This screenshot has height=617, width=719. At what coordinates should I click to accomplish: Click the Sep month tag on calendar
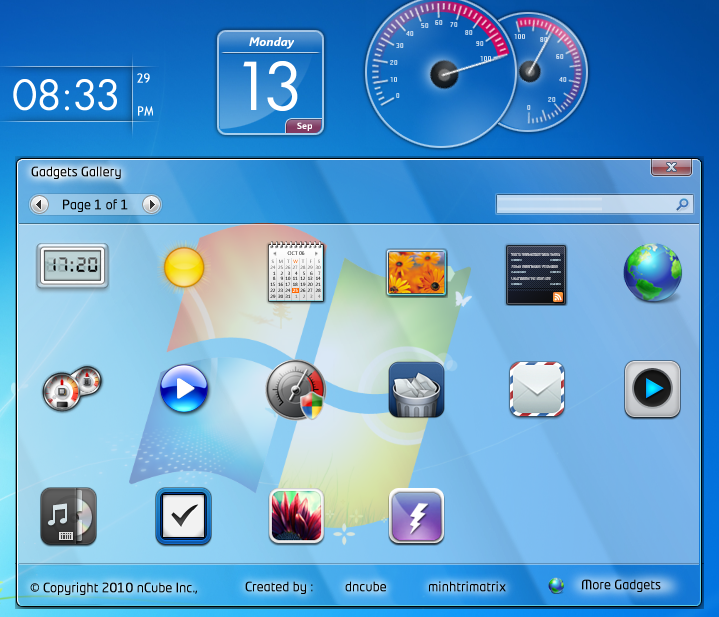tap(304, 126)
